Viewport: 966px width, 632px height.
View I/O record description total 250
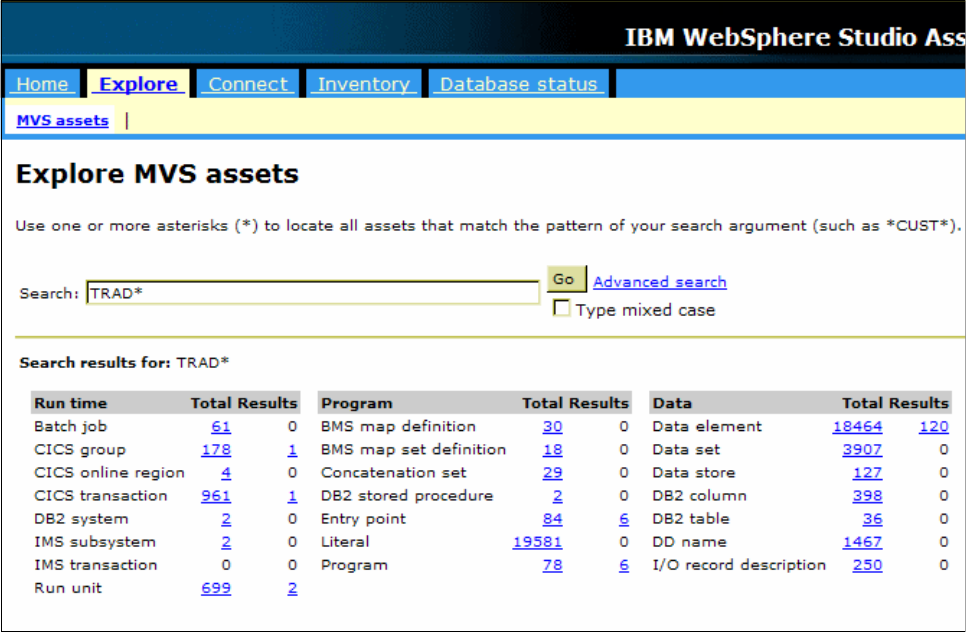click(867, 565)
